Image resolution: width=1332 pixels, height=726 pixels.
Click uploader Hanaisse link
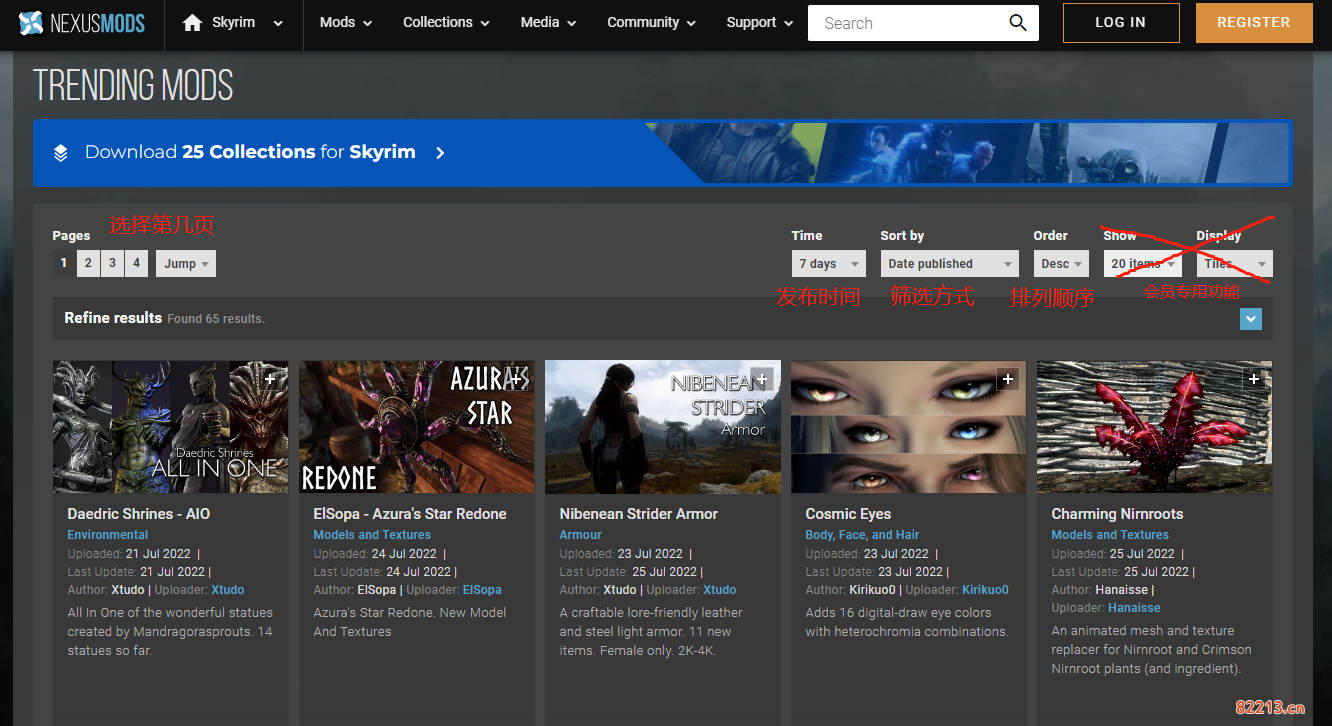click(x=1134, y=608)
